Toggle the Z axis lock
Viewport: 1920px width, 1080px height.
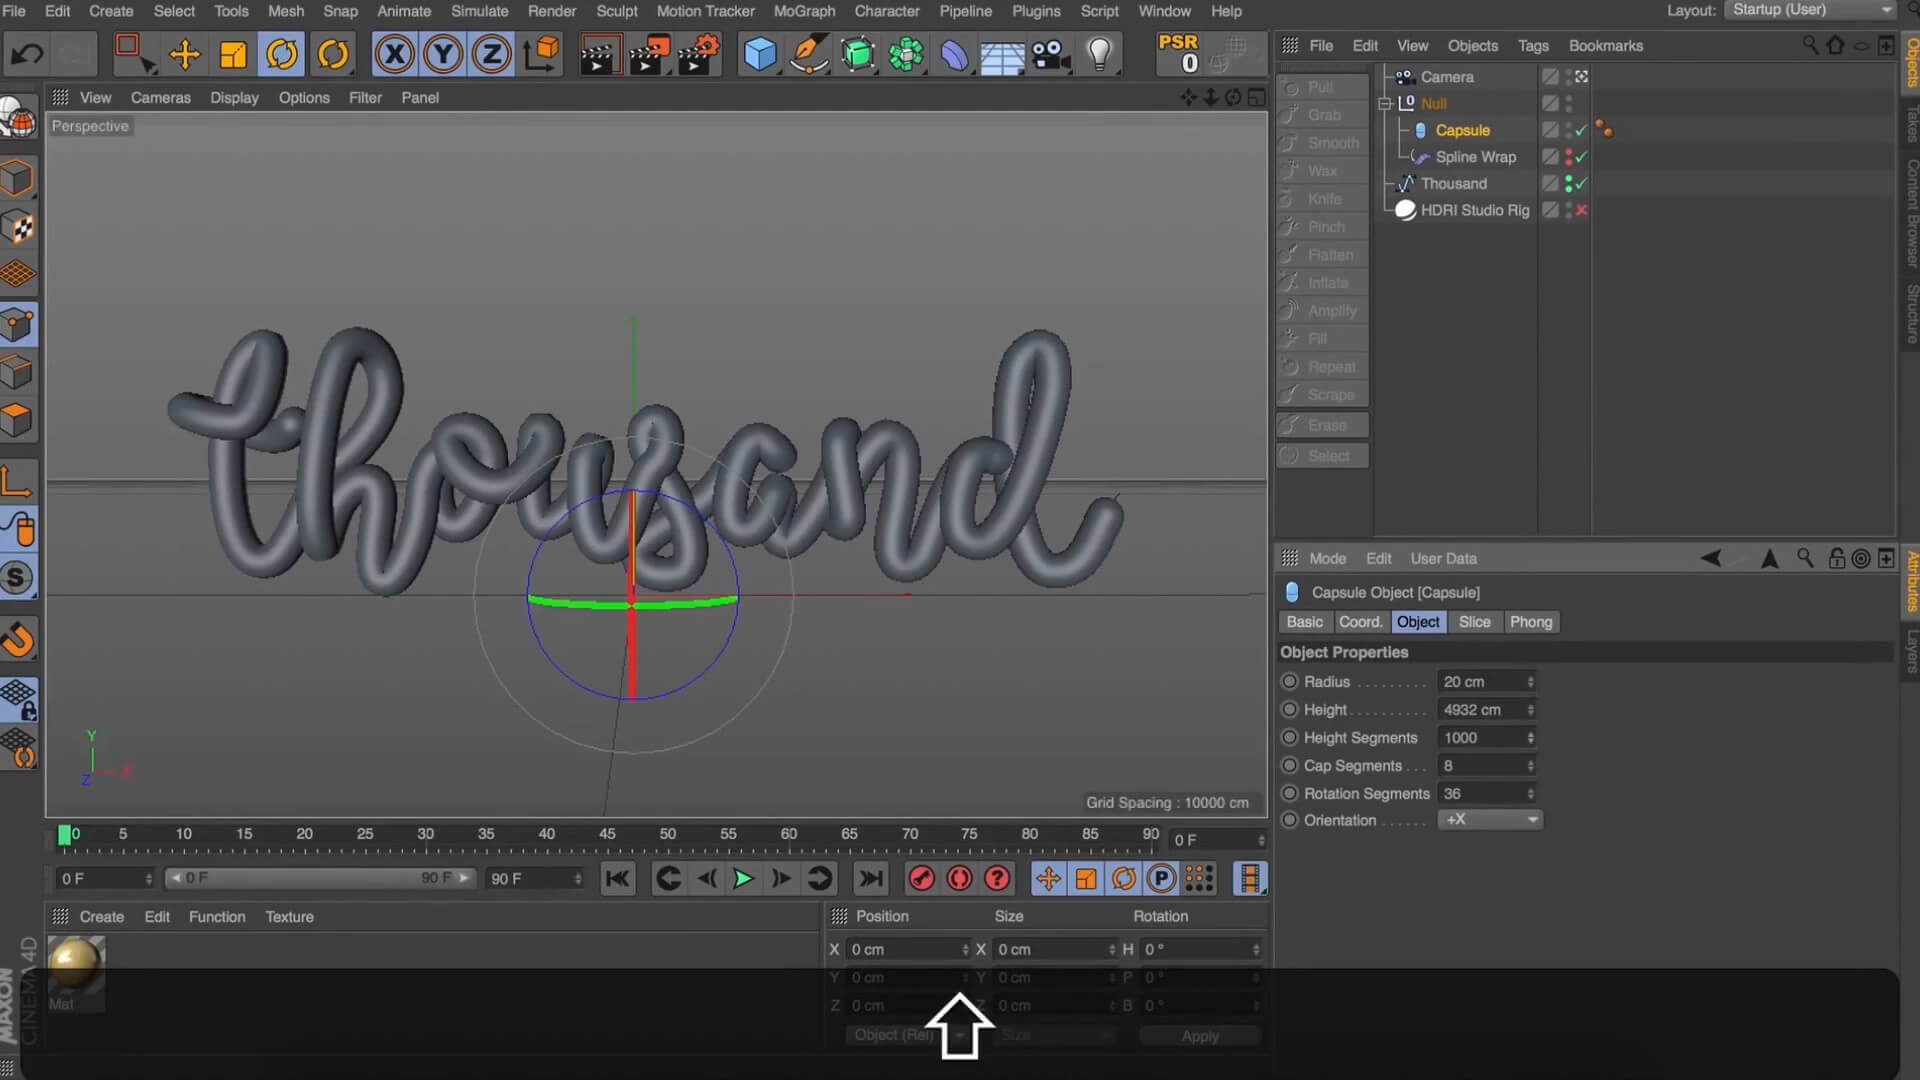pyautogui.click(x=491, y=54)
